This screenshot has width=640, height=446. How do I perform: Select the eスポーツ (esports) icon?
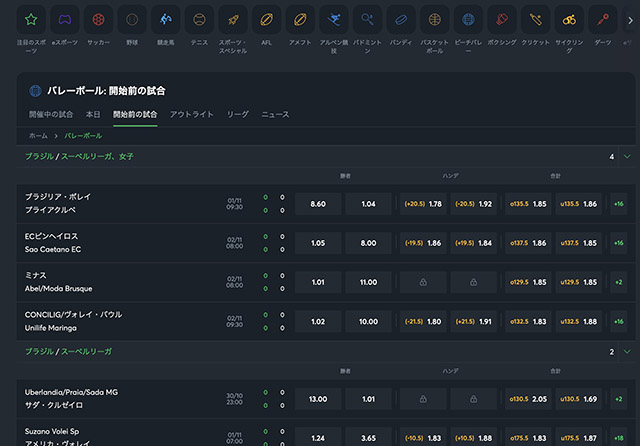point(62,19)
